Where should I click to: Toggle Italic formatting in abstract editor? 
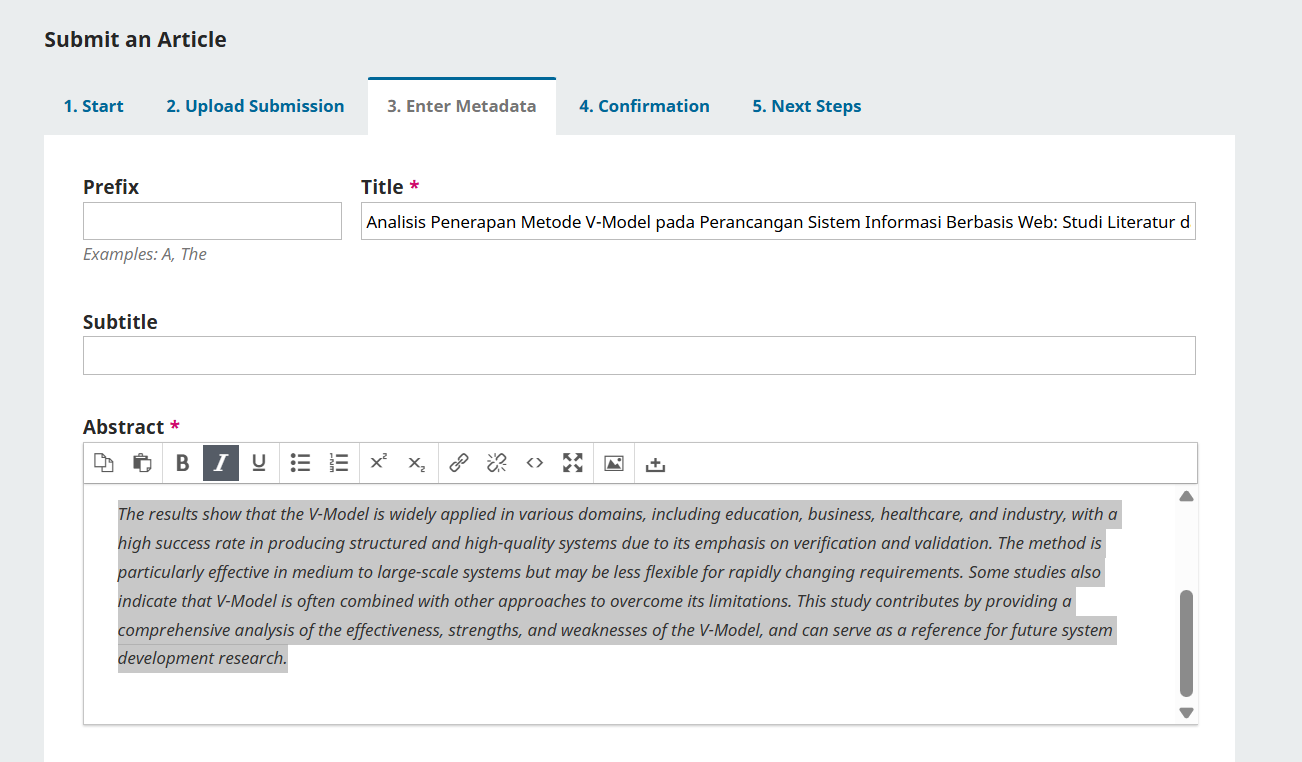(x=221, y=463)
